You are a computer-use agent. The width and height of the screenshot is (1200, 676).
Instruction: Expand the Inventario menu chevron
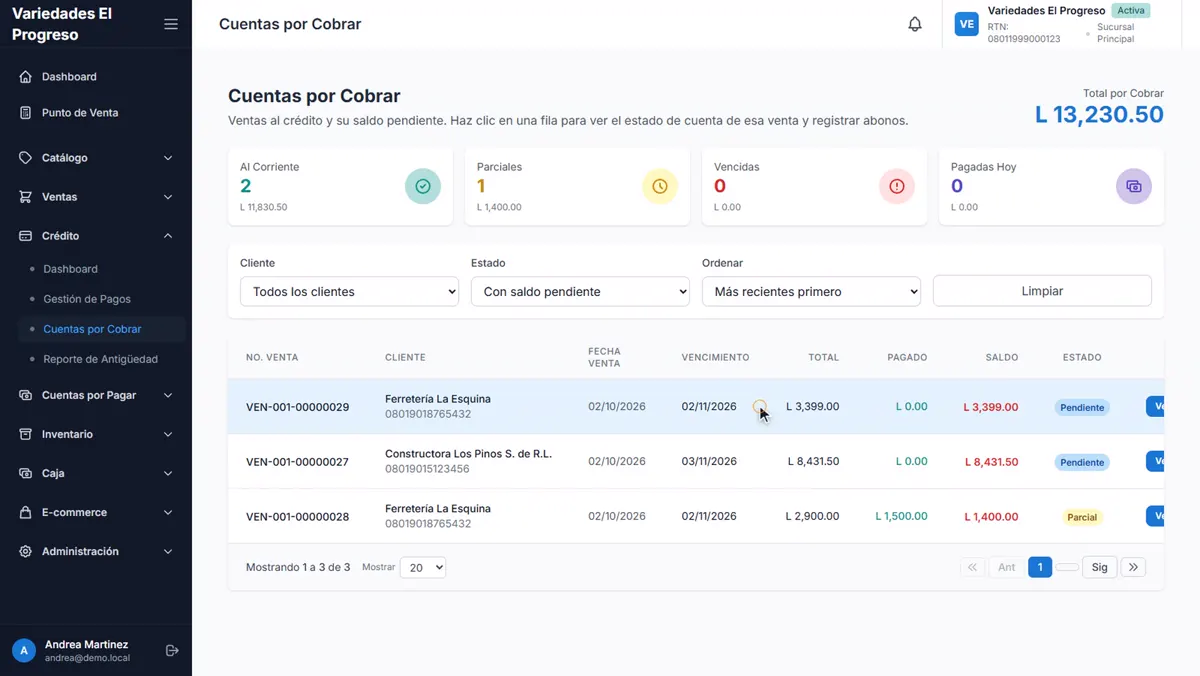point(168,434)
